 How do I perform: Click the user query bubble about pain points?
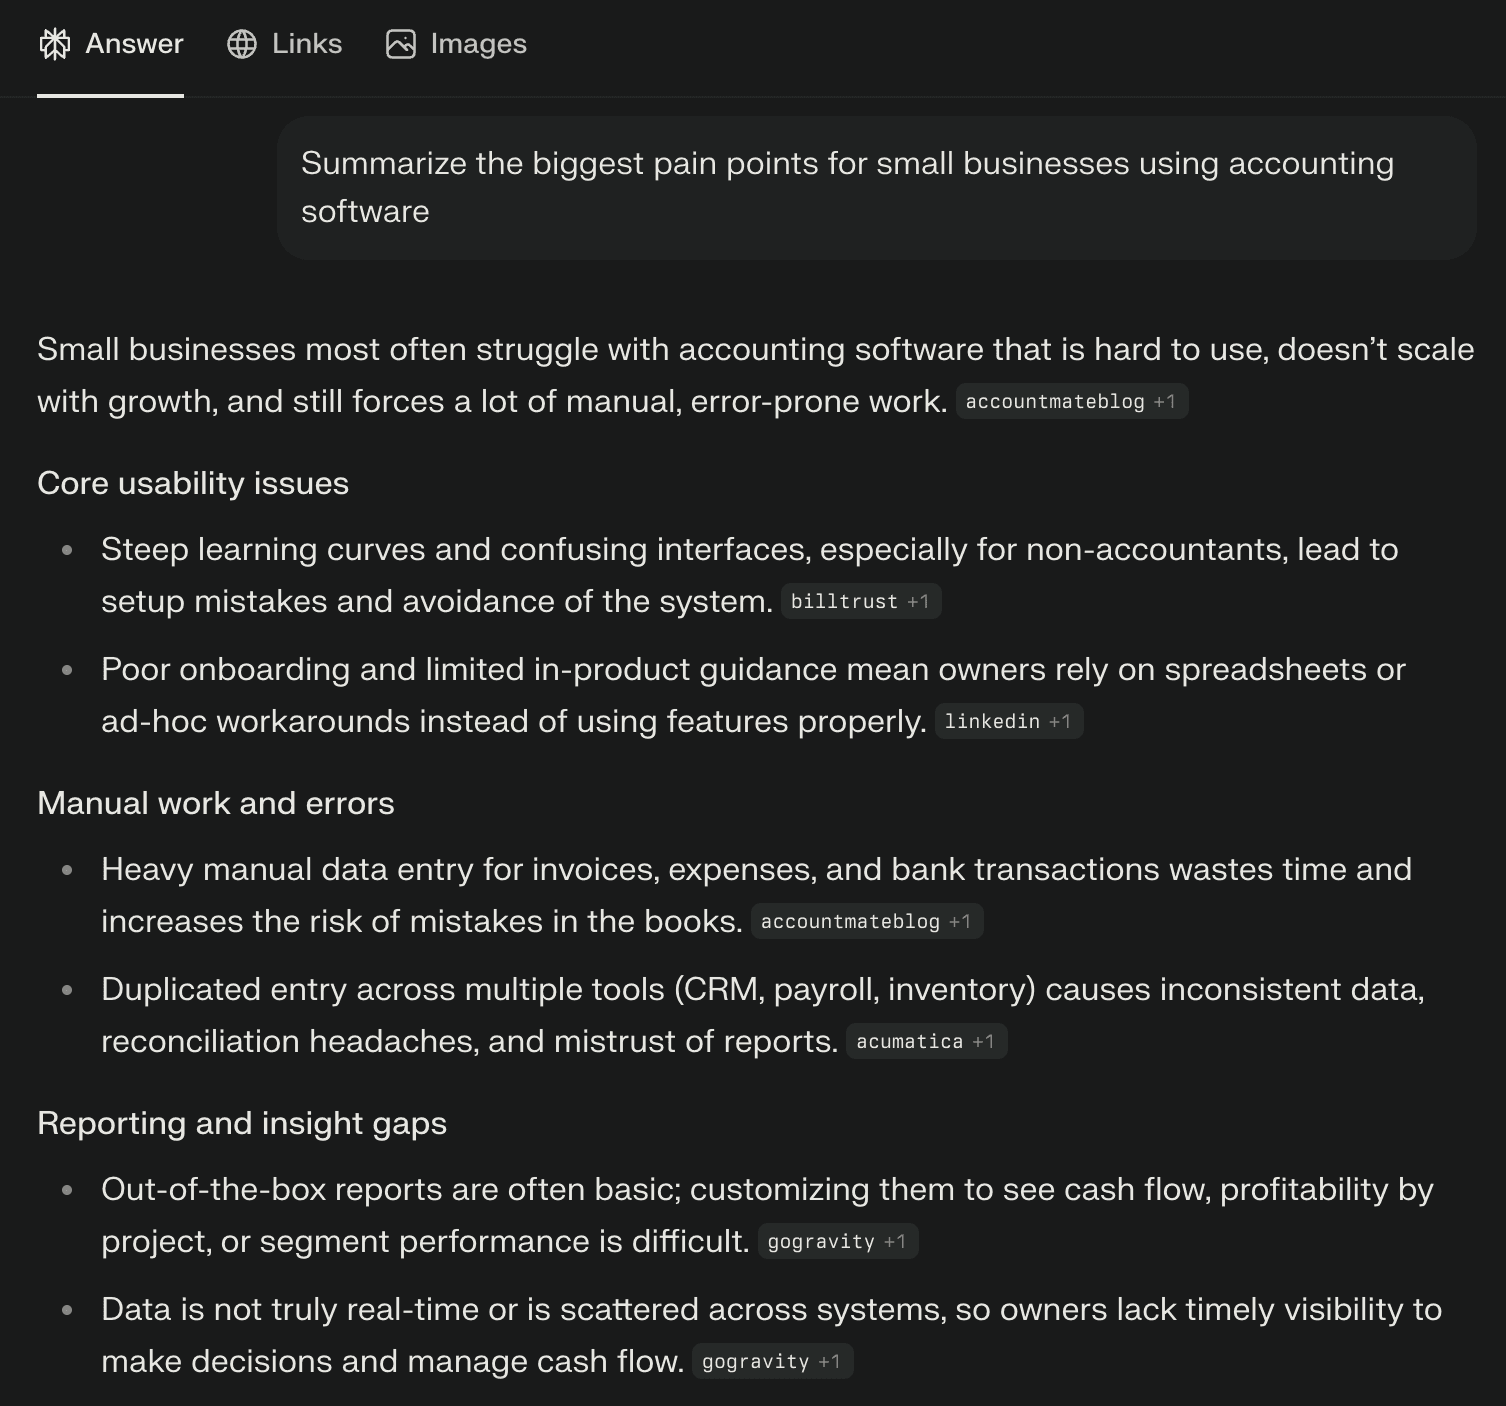(876, 188)
